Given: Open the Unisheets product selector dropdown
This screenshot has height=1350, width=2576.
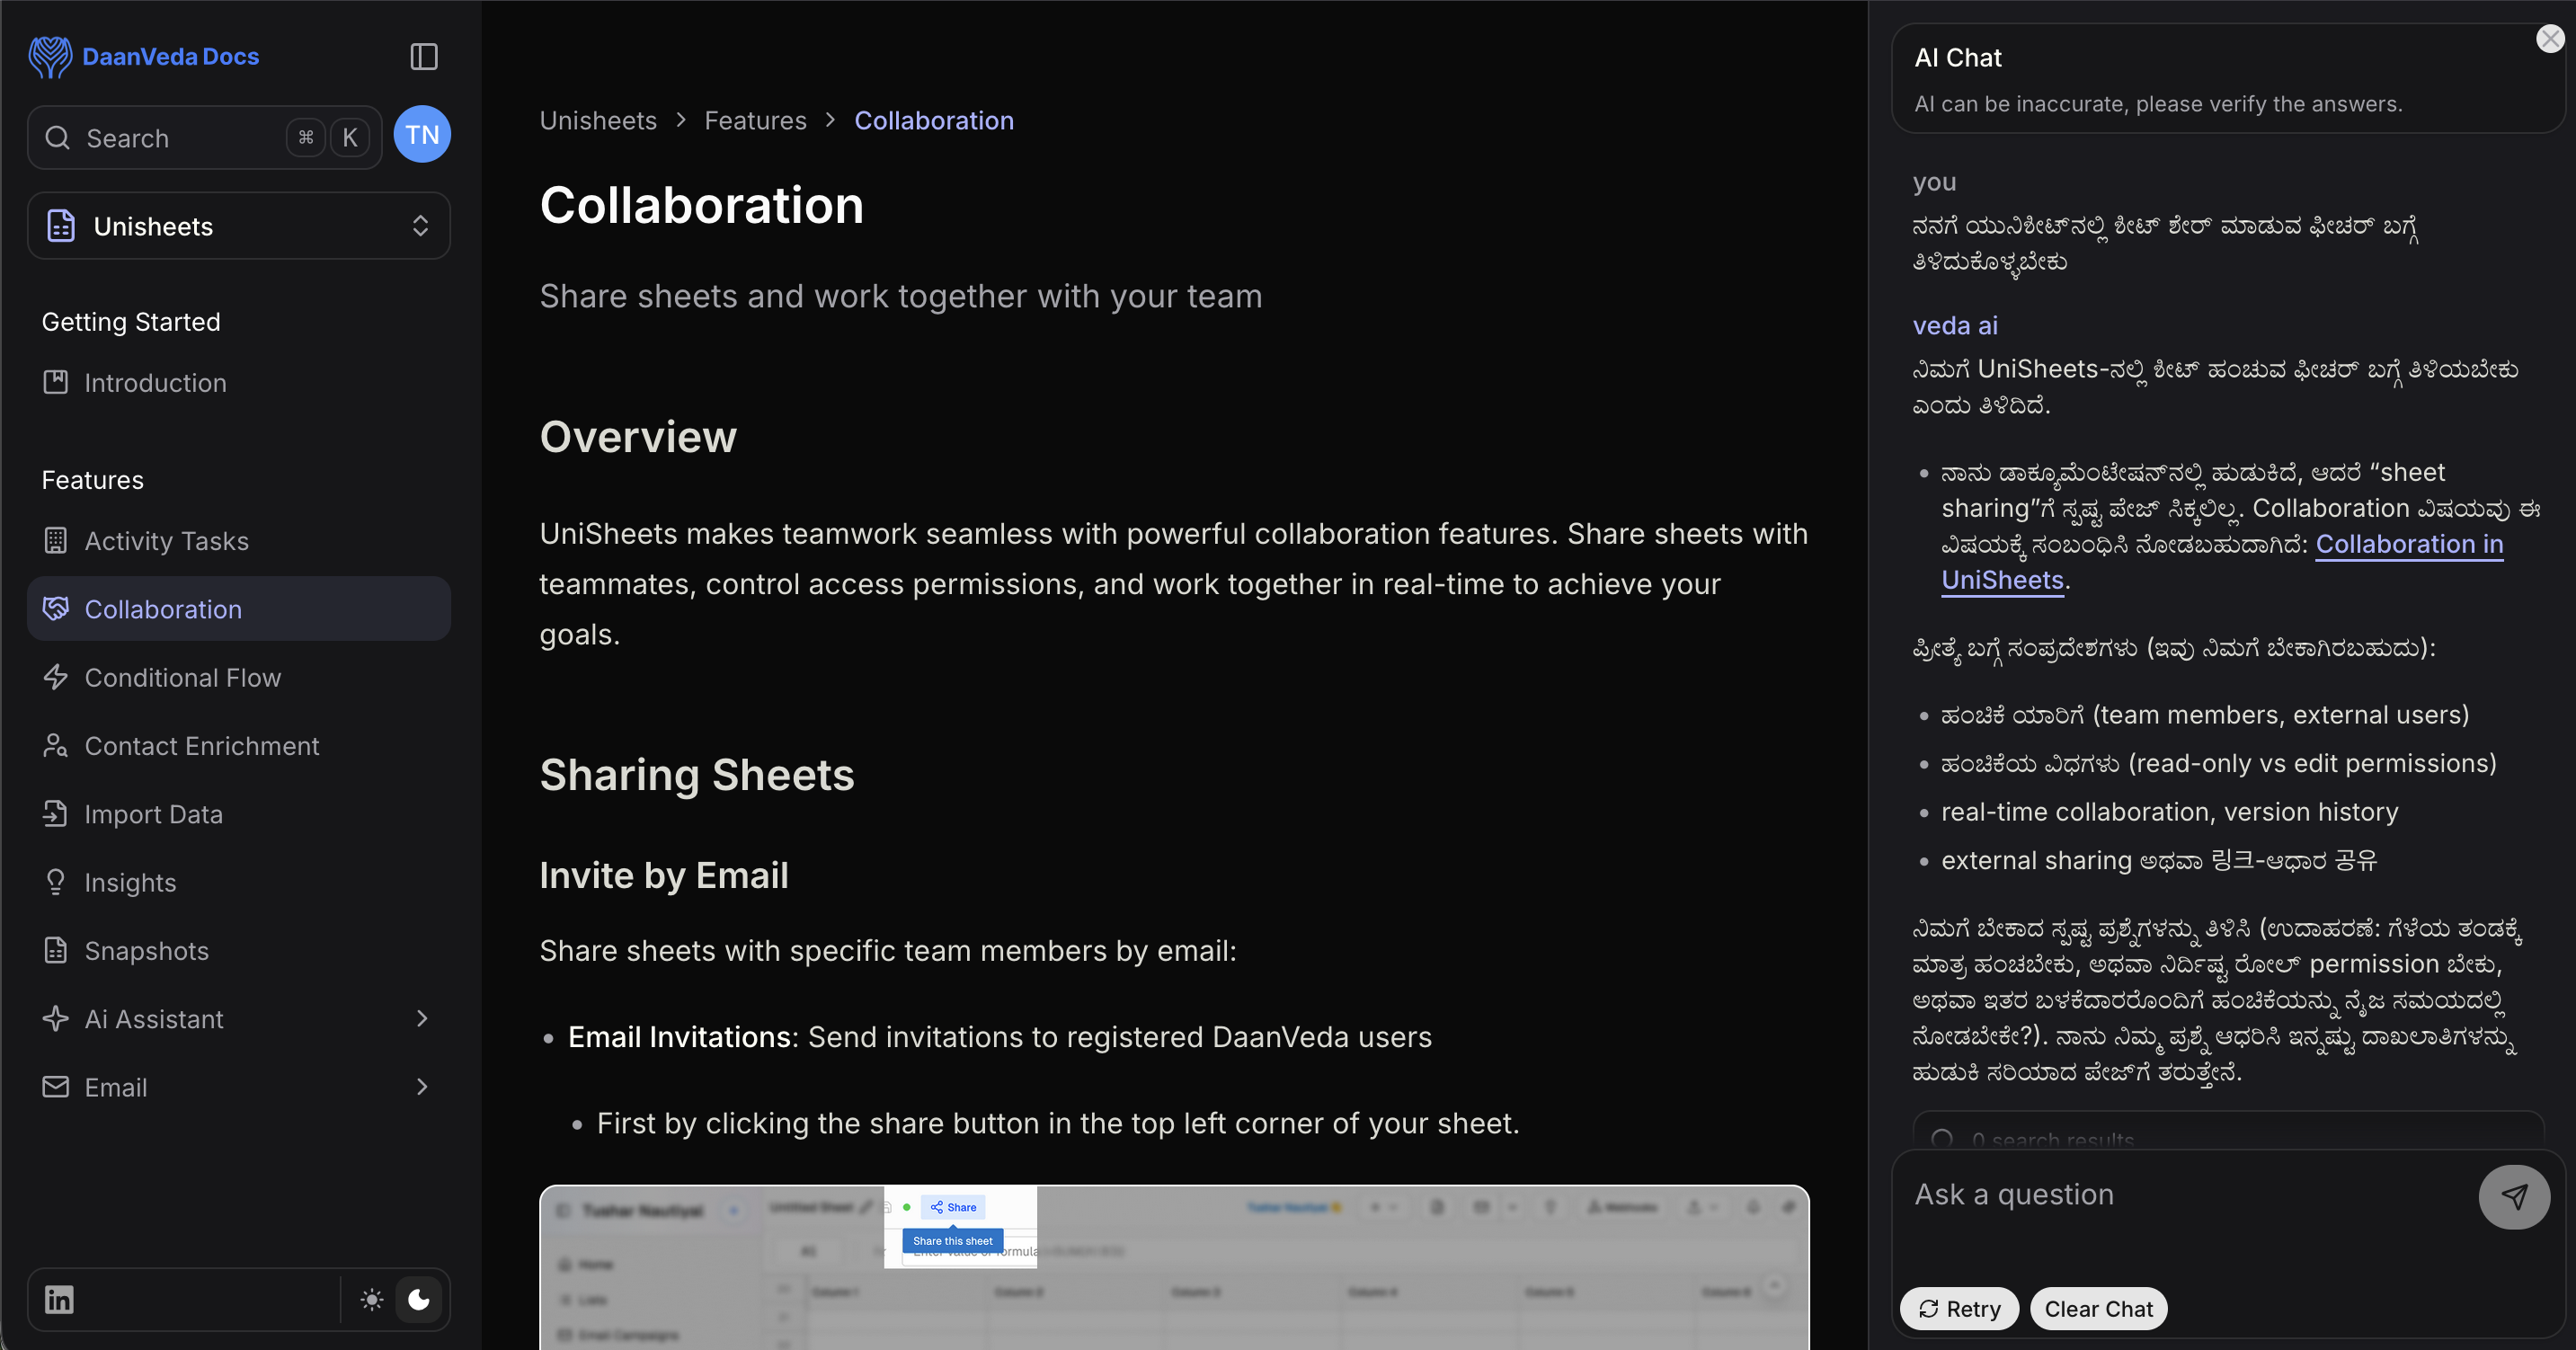Looking at the screenshot, I should pos(239,226).
